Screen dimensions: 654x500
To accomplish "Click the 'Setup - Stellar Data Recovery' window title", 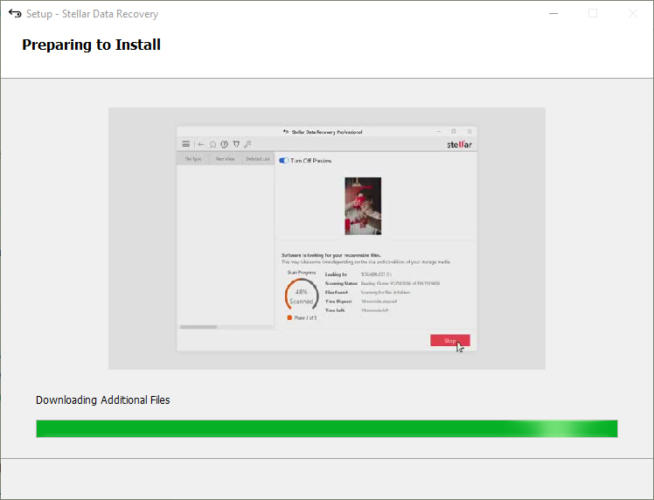I will coord(92,14).
